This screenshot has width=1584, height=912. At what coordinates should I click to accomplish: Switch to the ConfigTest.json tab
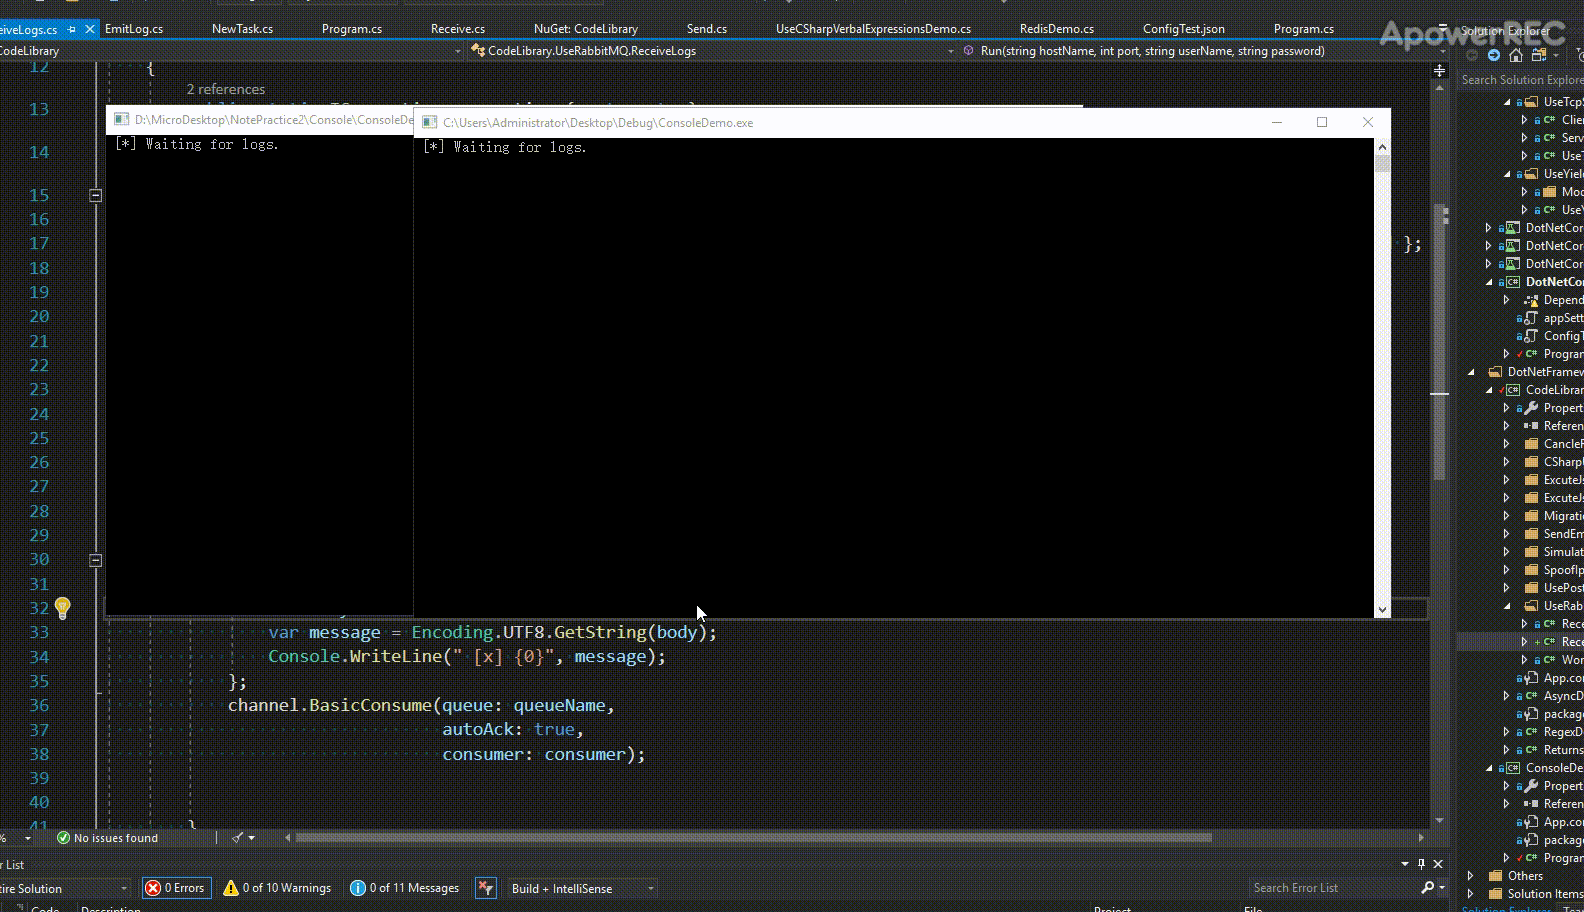coord(1183,30)
